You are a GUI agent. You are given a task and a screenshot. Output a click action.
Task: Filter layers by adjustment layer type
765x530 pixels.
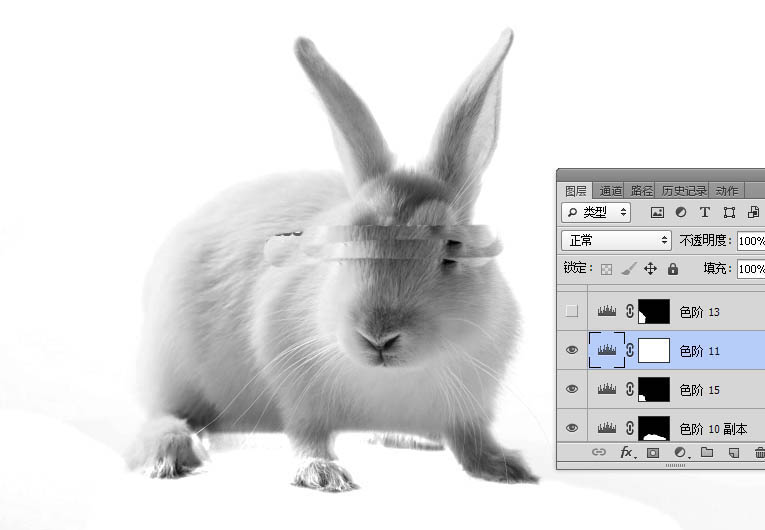point(681,212)
